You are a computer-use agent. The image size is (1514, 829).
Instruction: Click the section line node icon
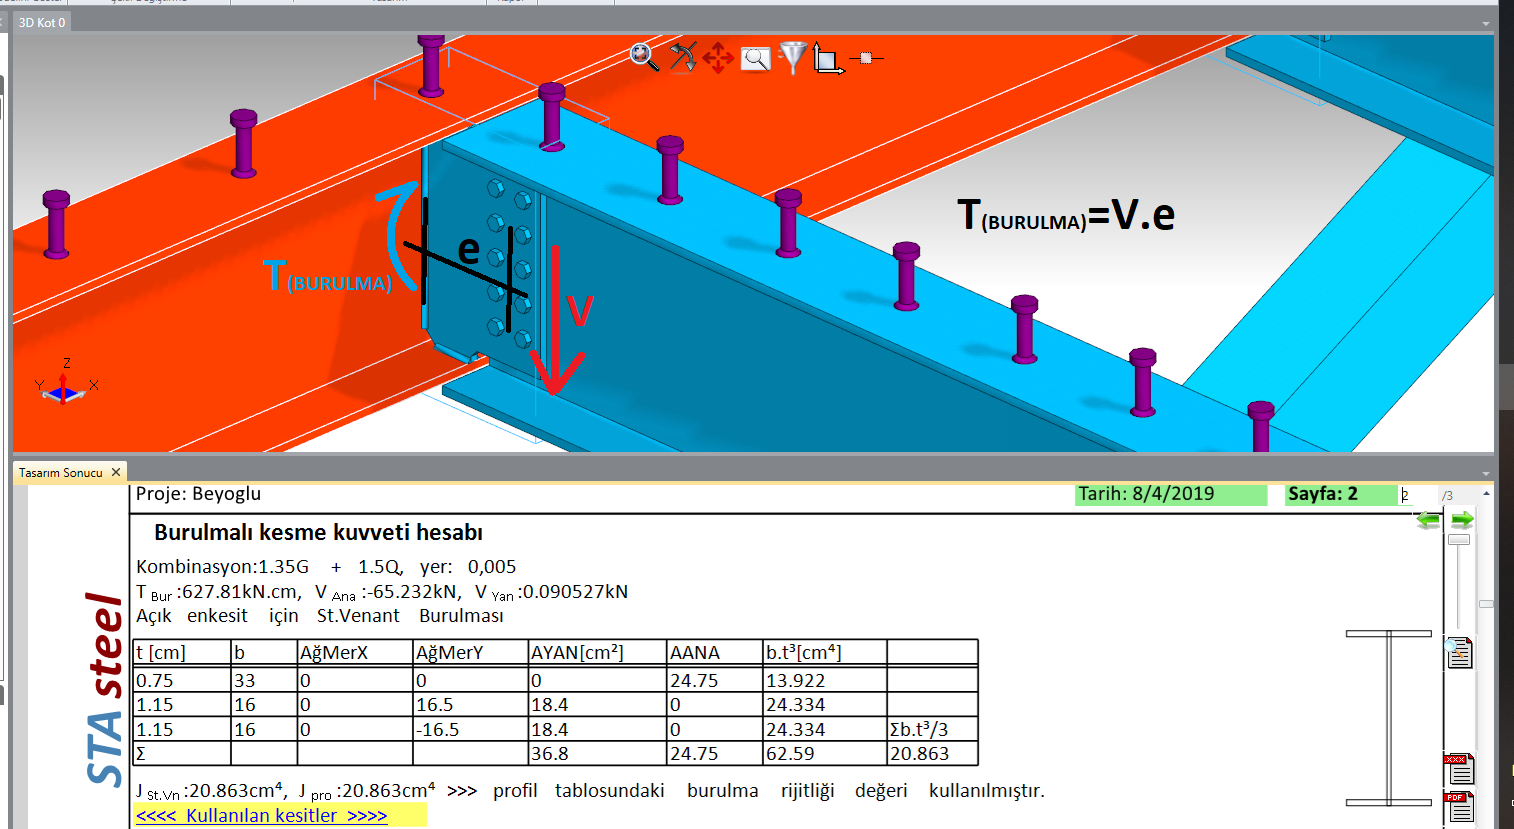(x=866, y=58)
